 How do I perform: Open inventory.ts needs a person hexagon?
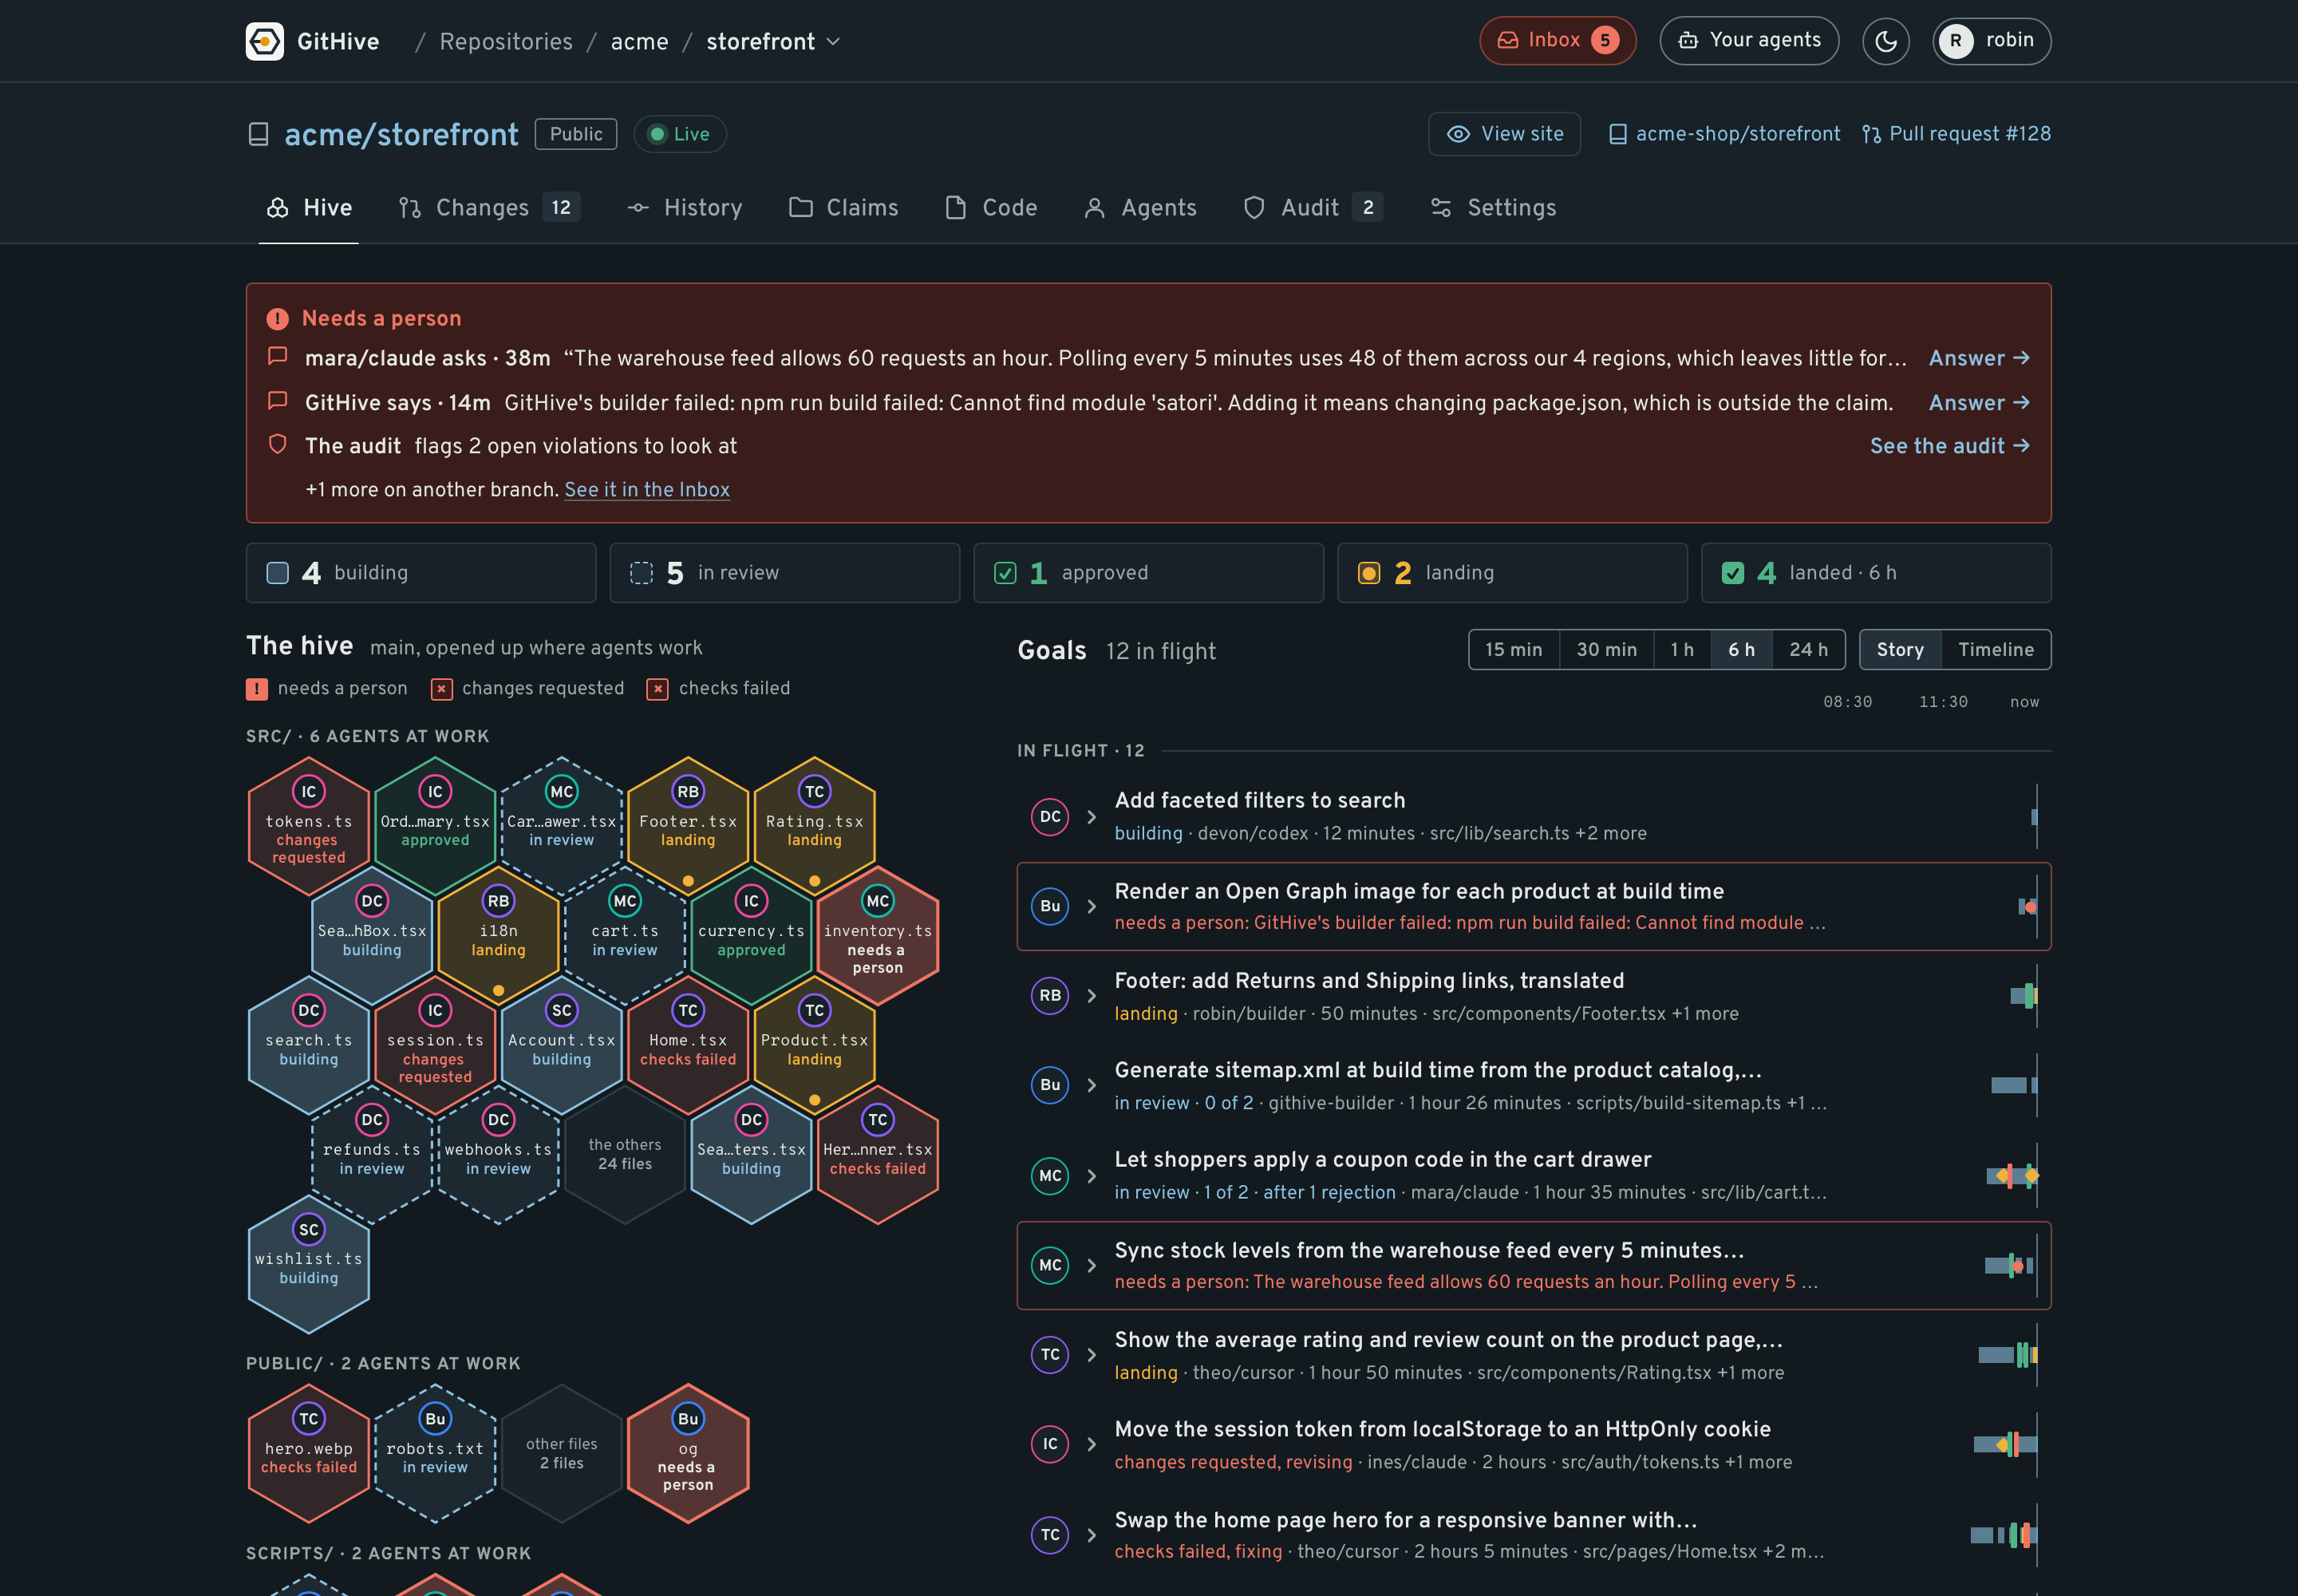(878, 936)
